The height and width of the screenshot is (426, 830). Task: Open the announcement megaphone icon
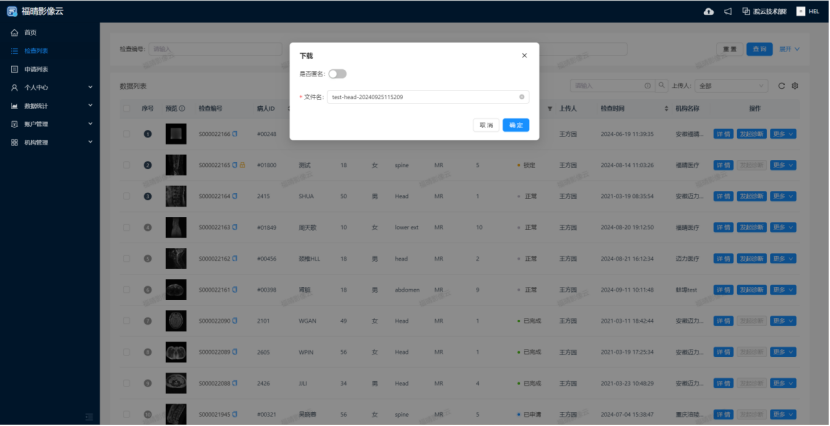click(x=726, y=11)
